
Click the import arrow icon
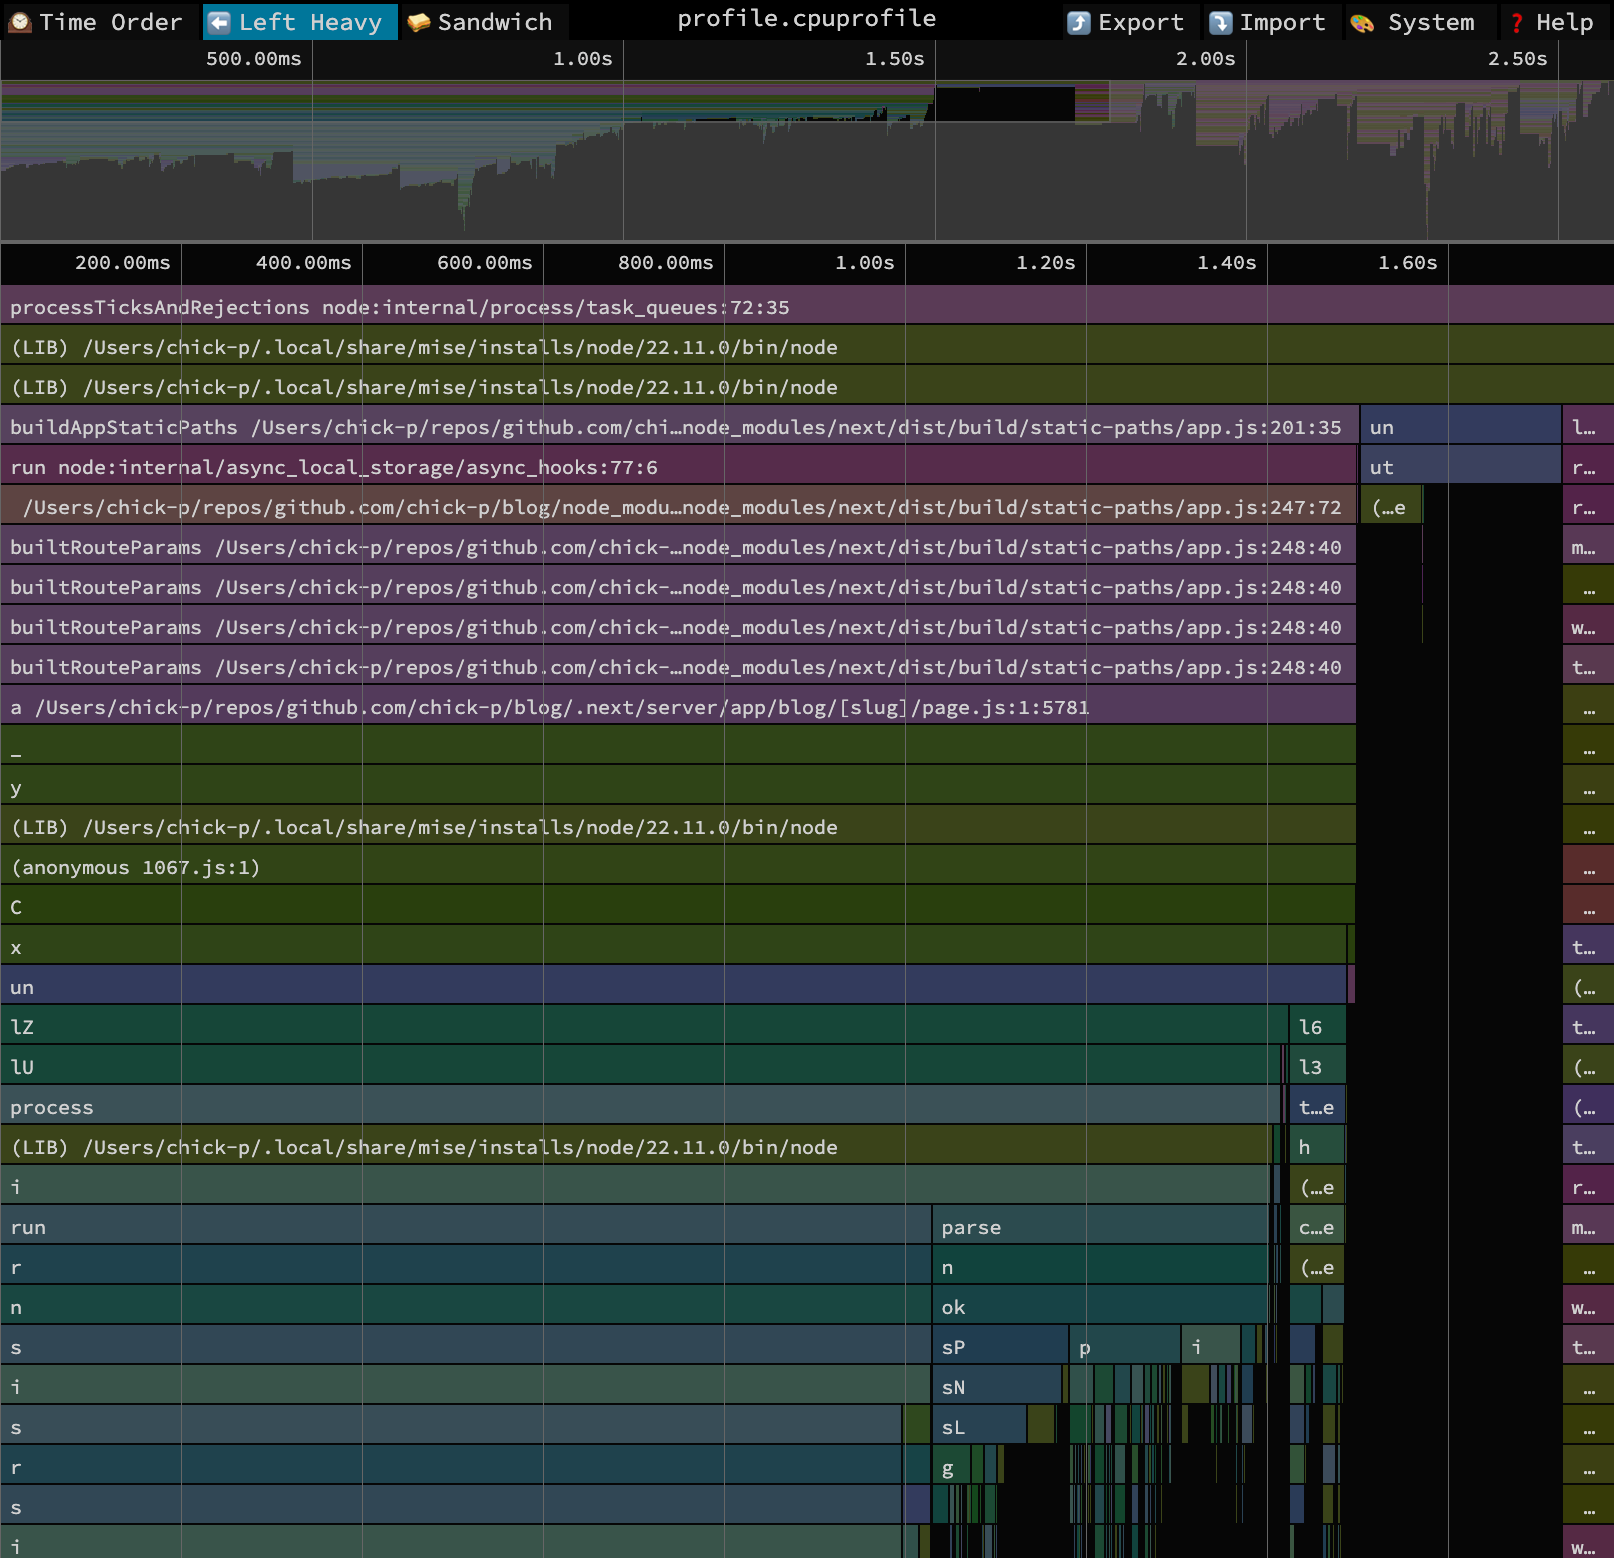point(1220,23)
